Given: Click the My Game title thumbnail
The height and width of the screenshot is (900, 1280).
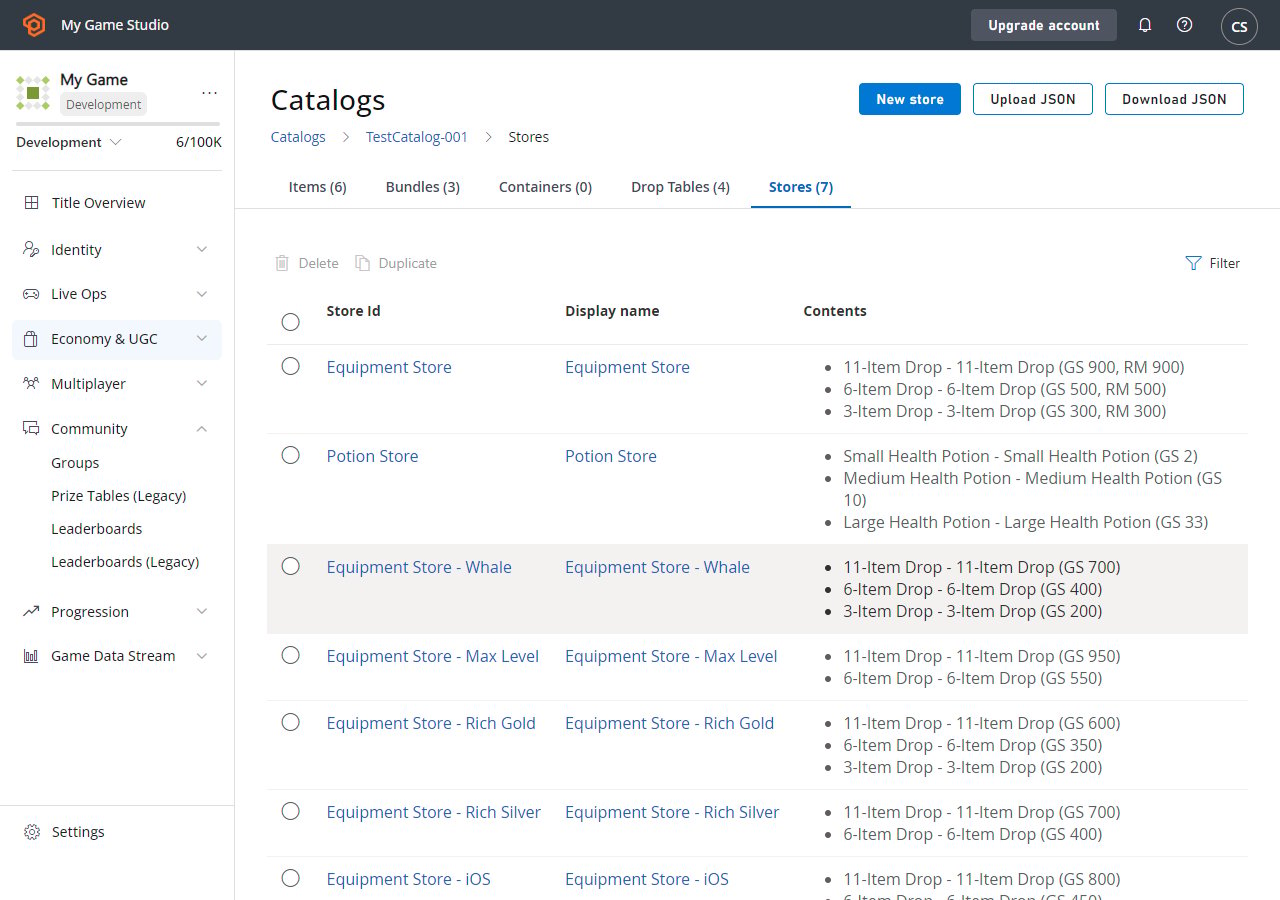Looking at the screenshot, I should click(33, 92).
